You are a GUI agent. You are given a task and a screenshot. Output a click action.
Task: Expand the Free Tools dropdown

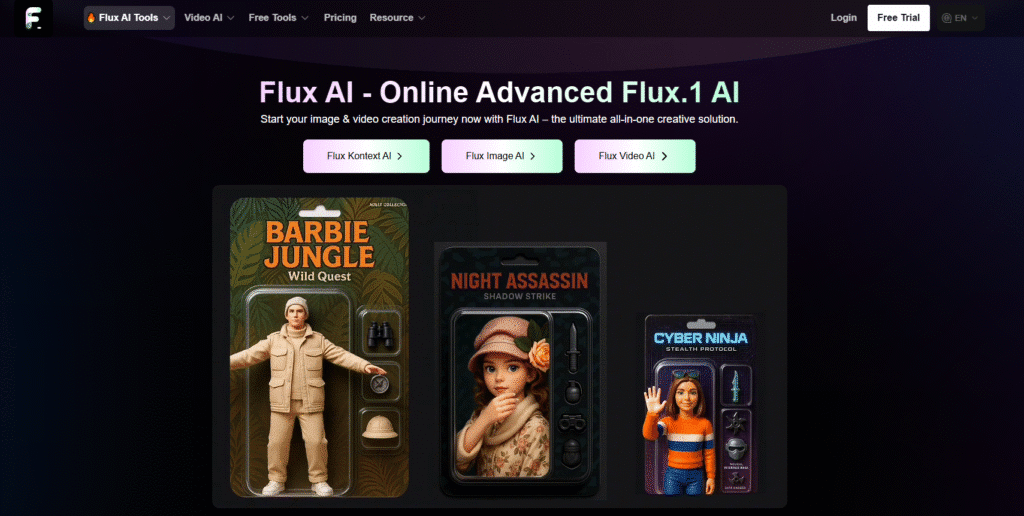coord(278,18)
